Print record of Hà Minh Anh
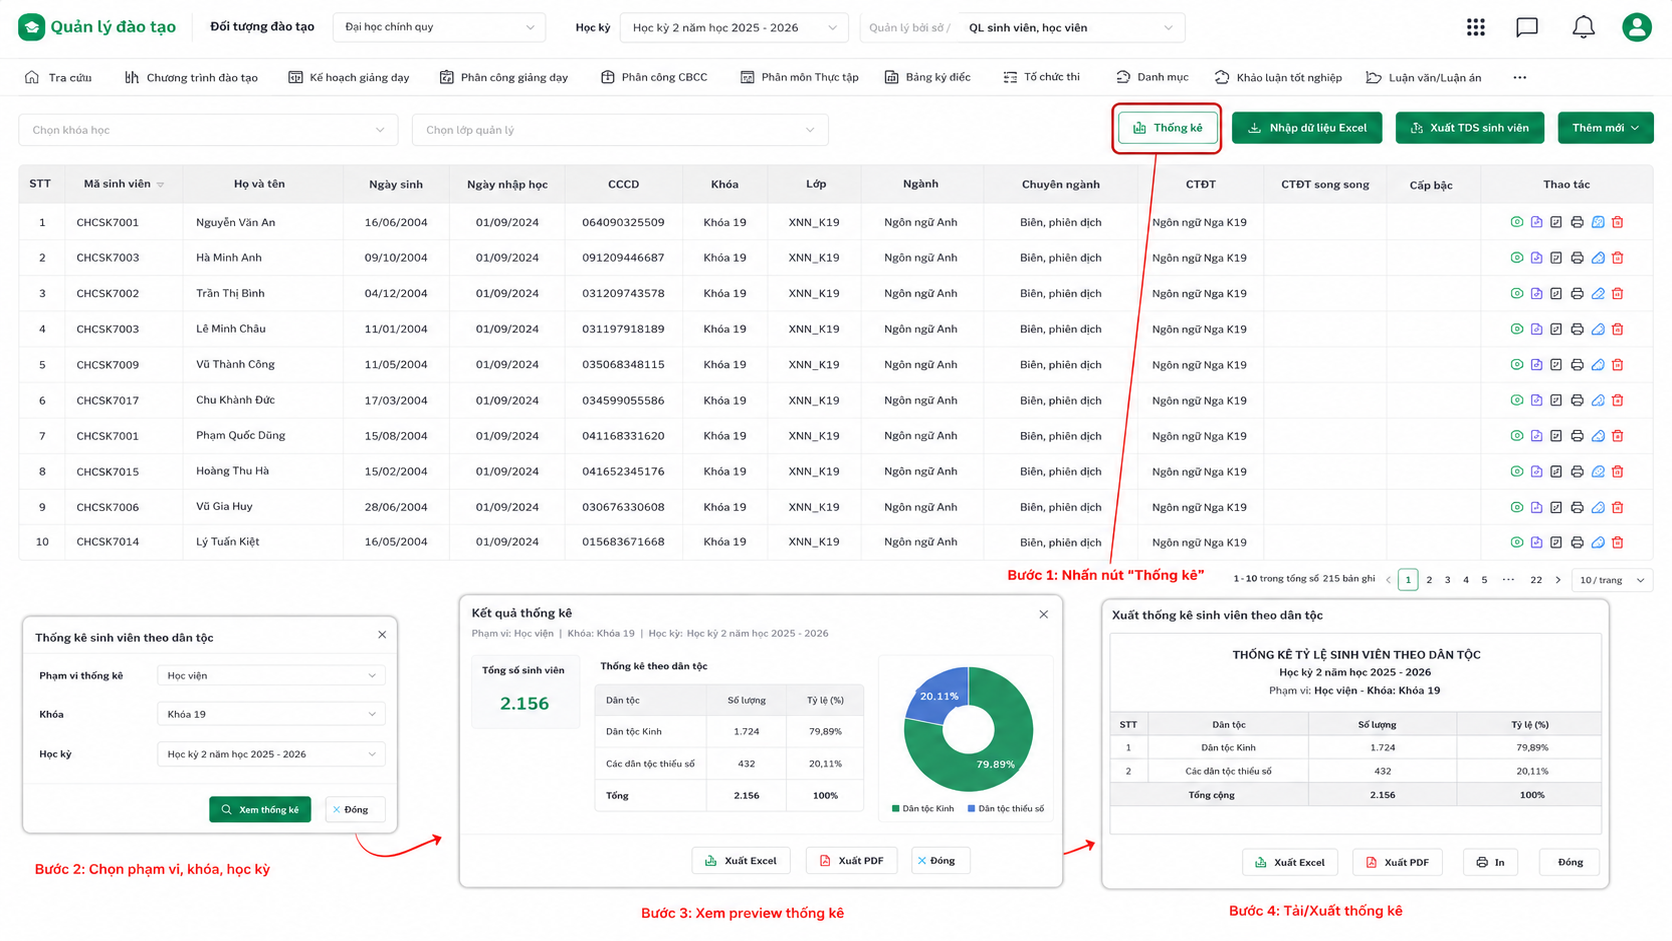Image resolution: width=1672 pixels, height=941 pixels. (x=1577, y=258)
